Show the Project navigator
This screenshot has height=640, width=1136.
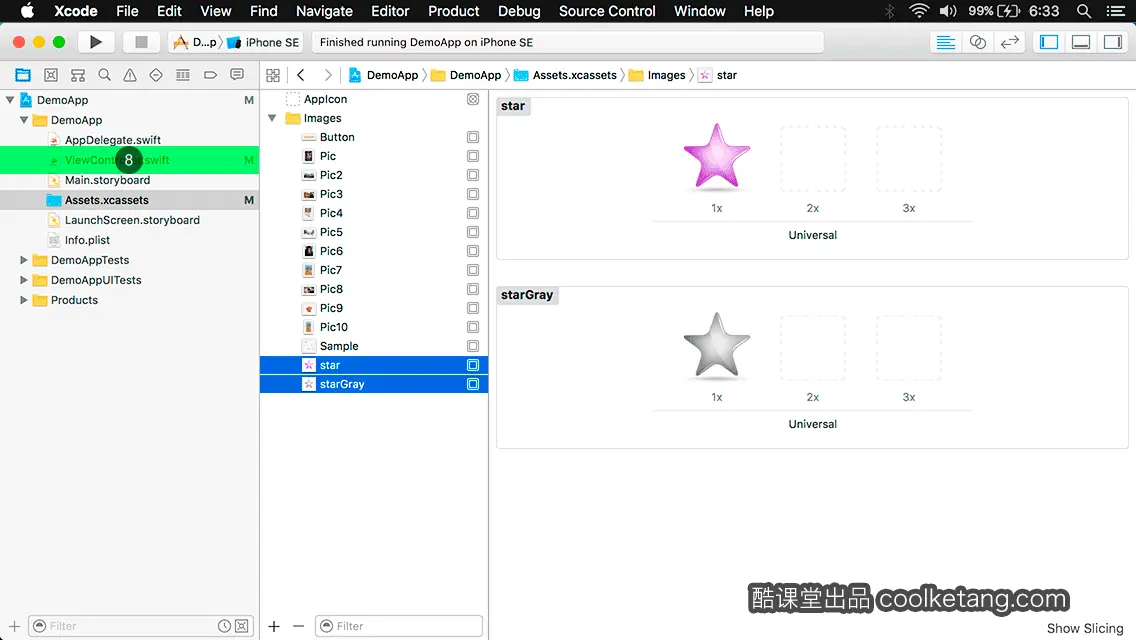tap(23, 75)
